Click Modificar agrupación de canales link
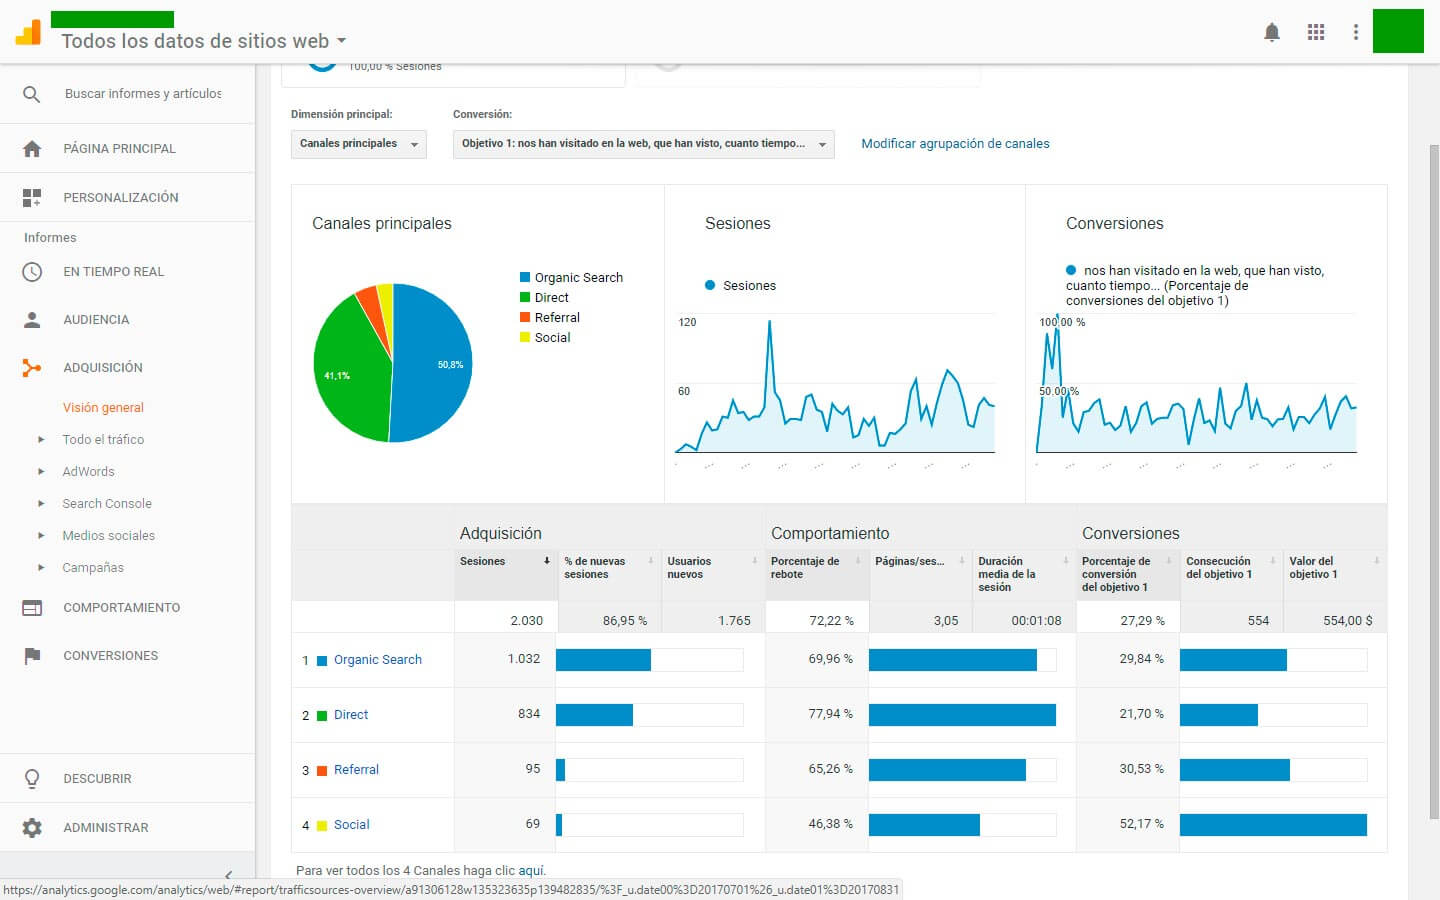 (955, 144)
